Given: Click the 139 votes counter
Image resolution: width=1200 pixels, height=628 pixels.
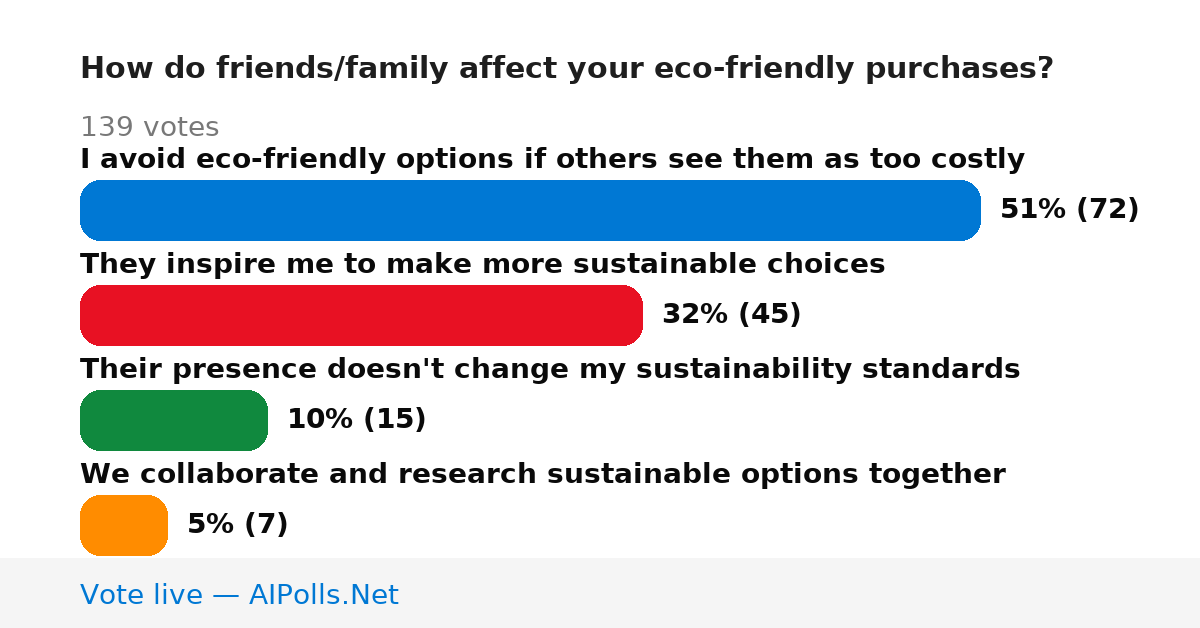Looking at the screenshot, I should coord(149,127).
